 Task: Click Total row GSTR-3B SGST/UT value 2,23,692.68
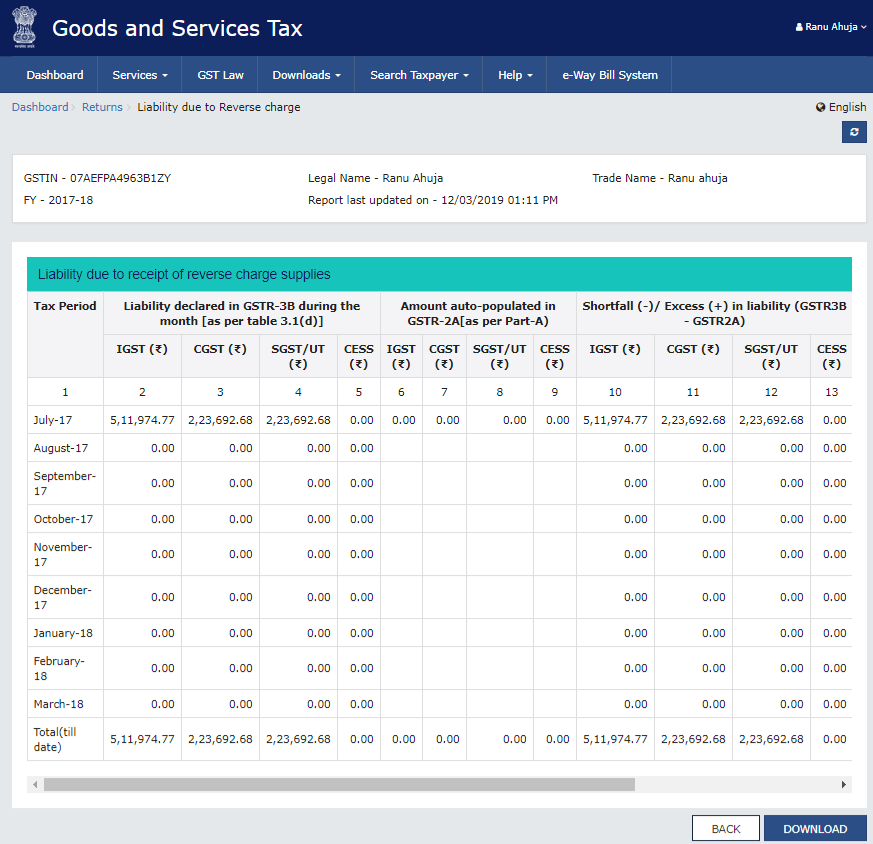(x=298, y=739)
